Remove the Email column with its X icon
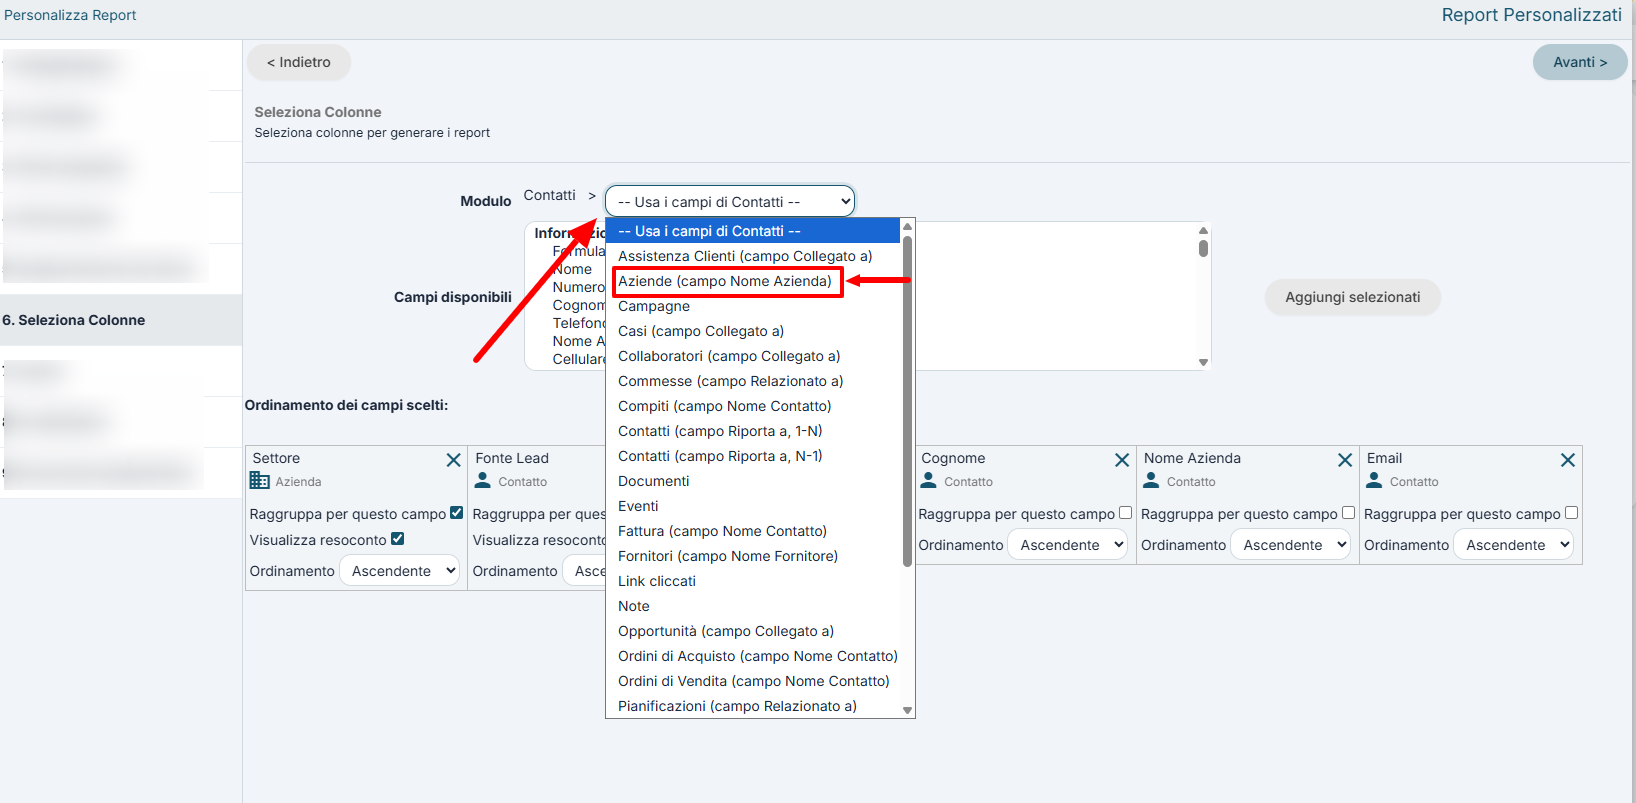This screenshot has width=1636, height=803. (x=1568, y=460)
